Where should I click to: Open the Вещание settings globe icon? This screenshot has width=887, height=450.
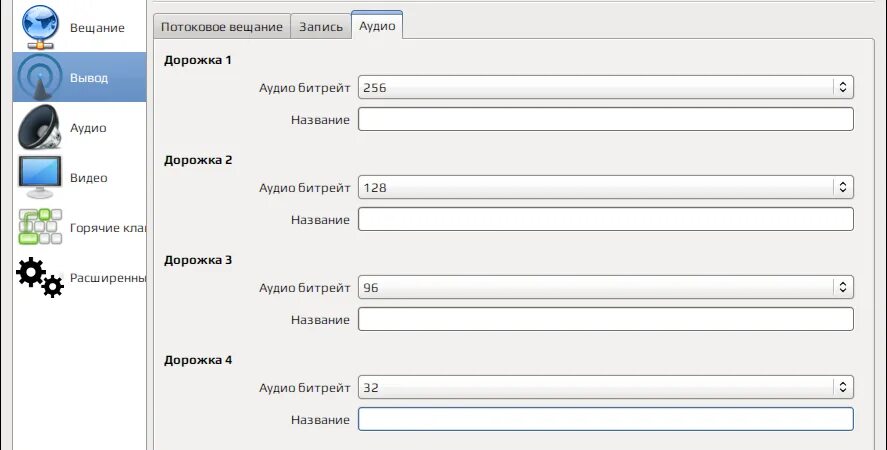(x=40, y=27)
